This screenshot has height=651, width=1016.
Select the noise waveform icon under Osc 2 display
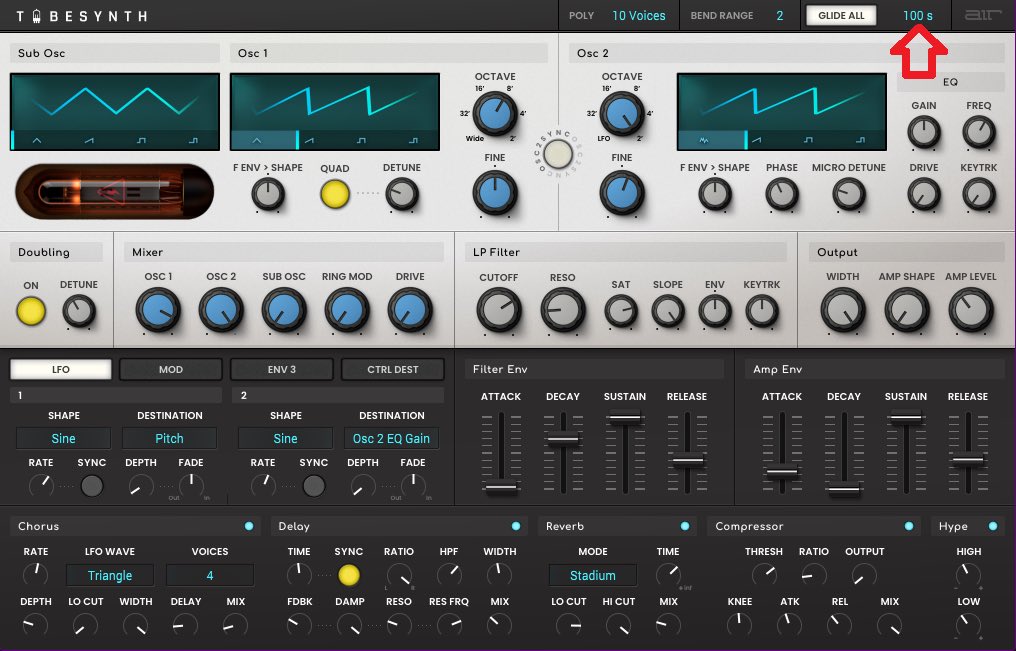704,140
